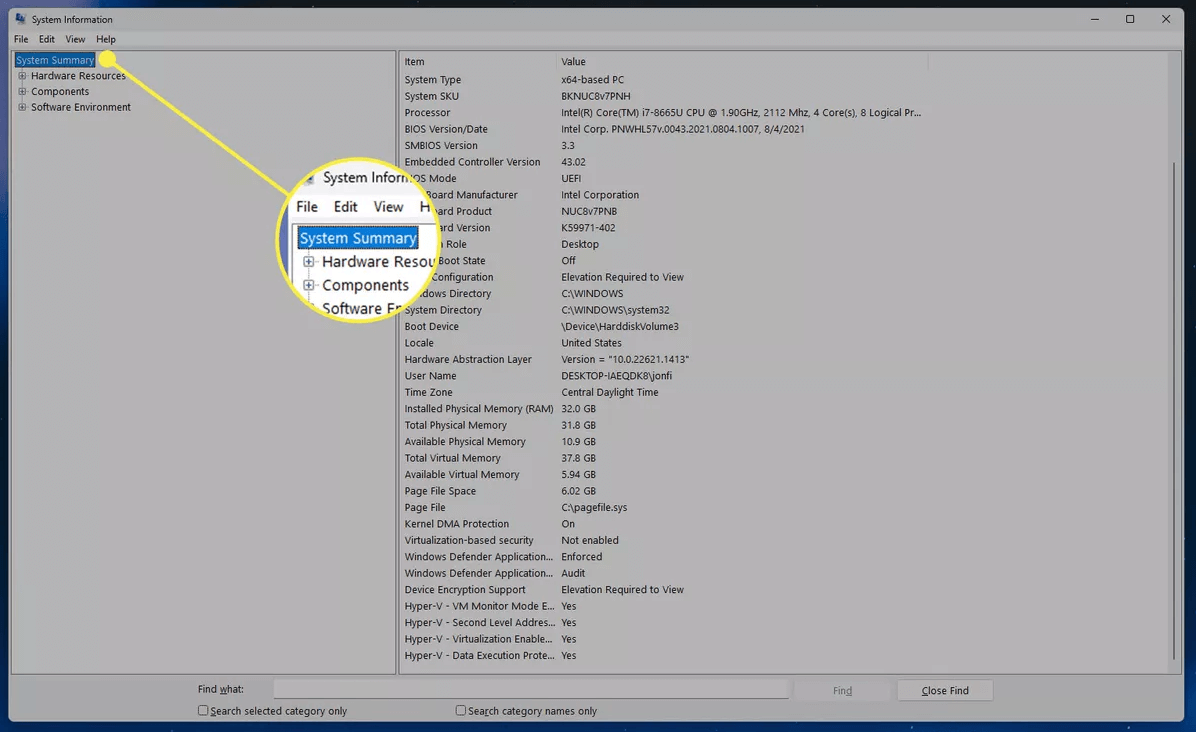Click the vertical scrollbar of details pane
This screenshot has height=732, width=1196.
point(1174,400)
